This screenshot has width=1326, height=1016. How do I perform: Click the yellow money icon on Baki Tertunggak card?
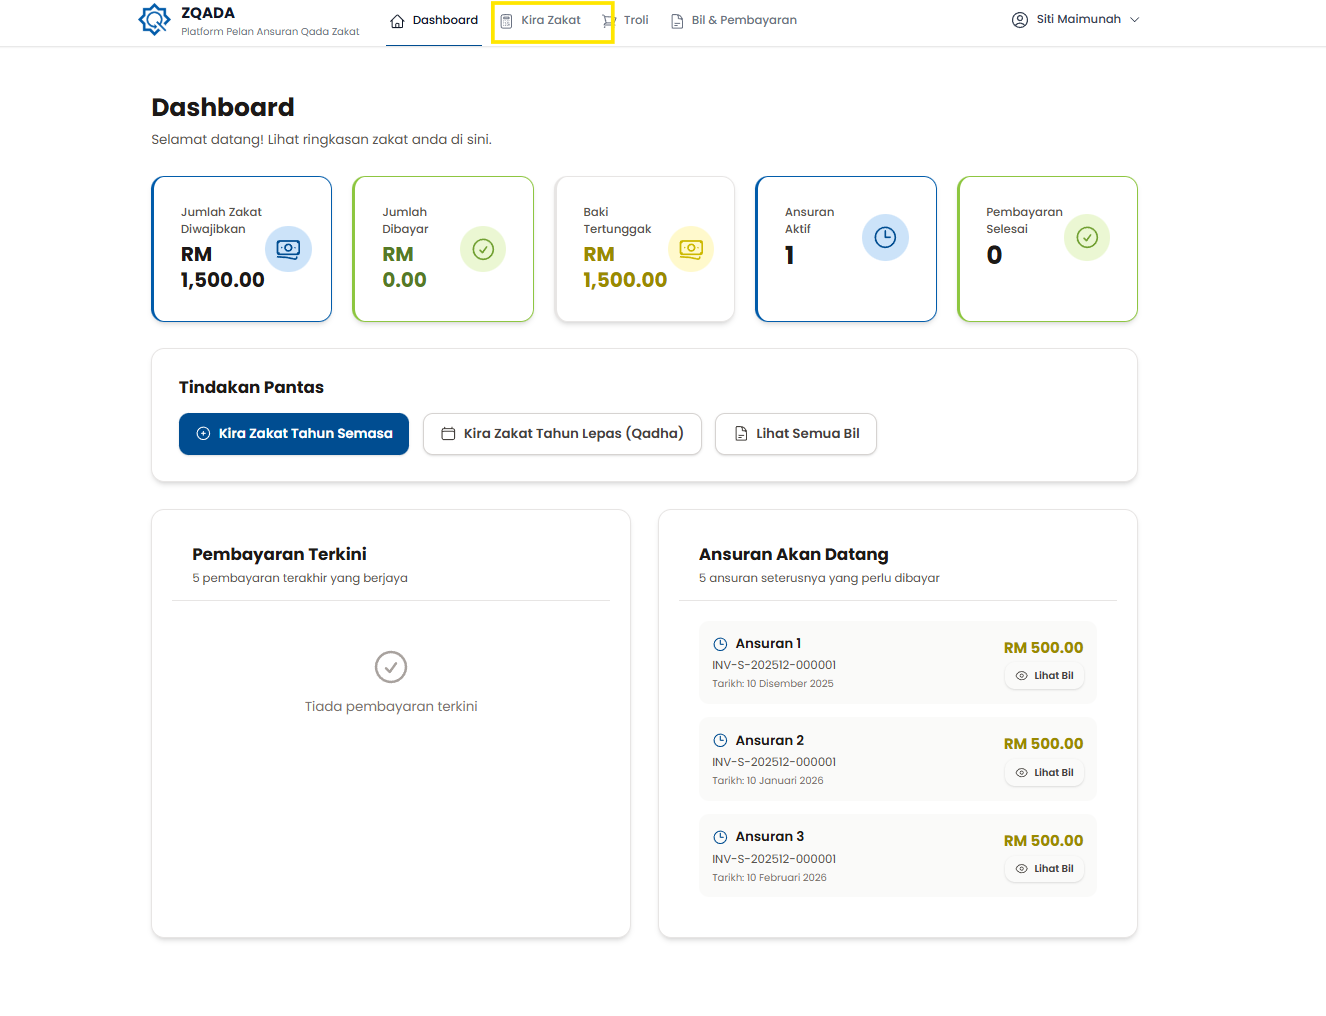point(691,249)
